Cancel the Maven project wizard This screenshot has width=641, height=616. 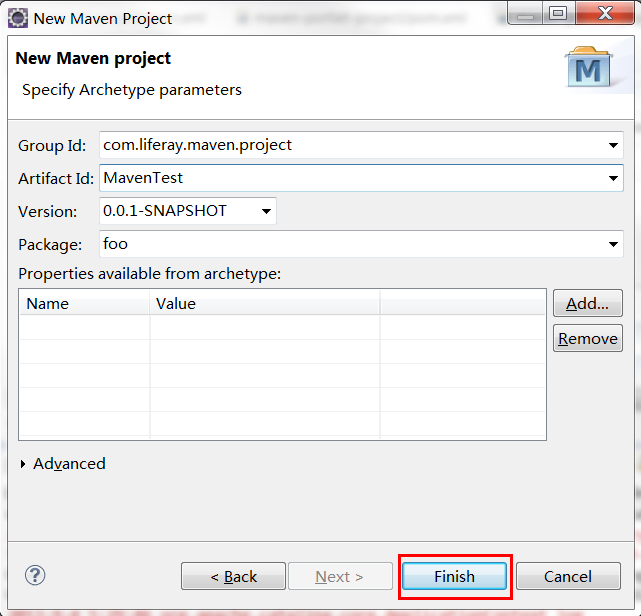tap(567, 576)
